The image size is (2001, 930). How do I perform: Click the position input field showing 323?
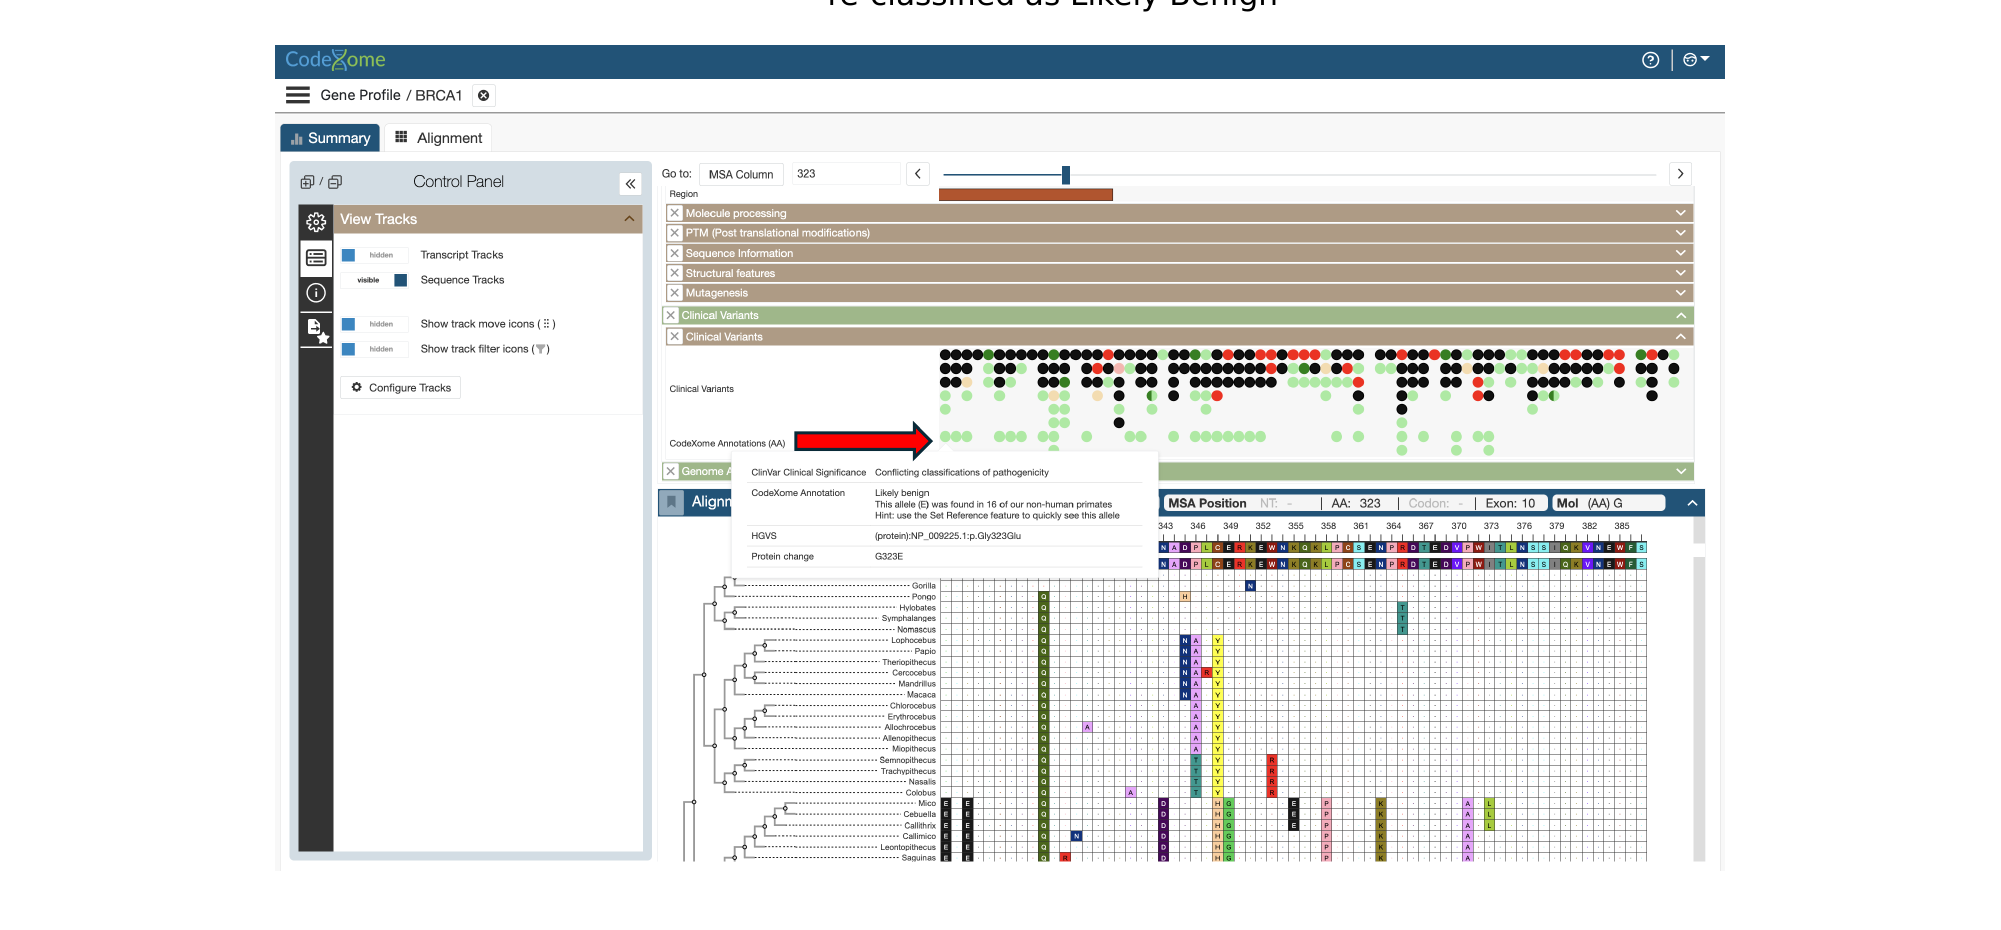846,174
